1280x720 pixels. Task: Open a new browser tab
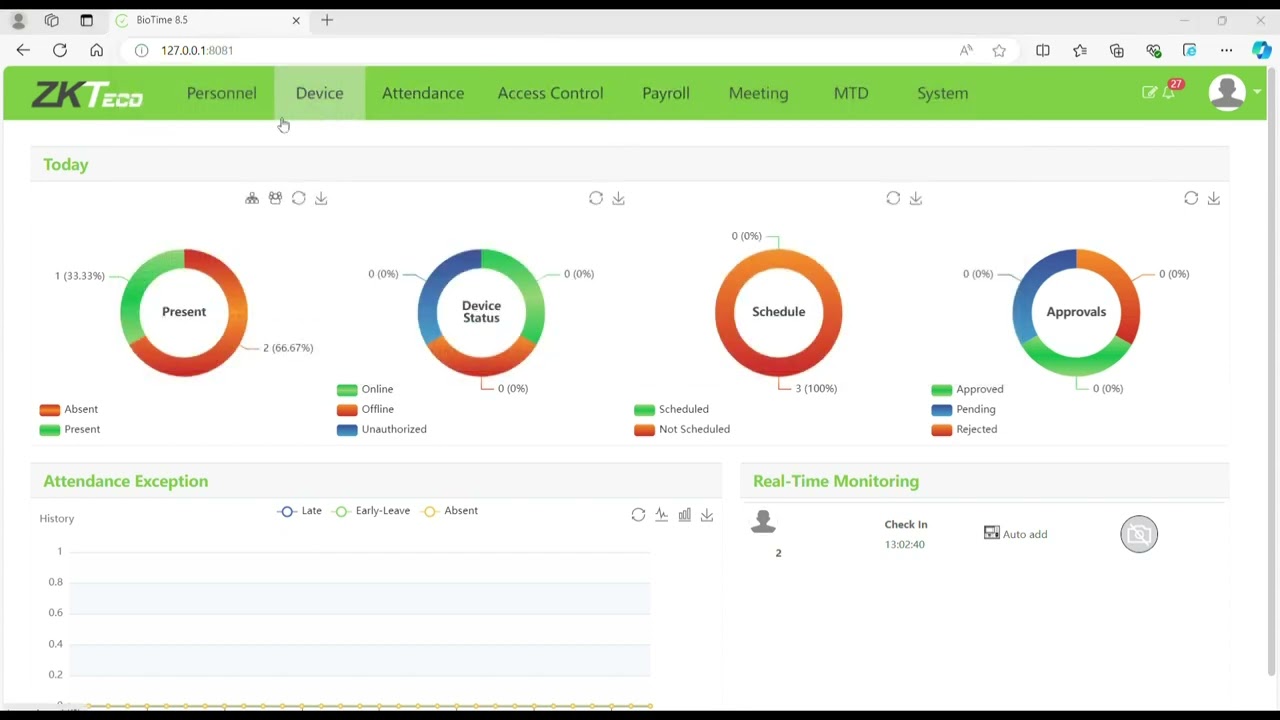pyautogui.click(x=327, y=20)
